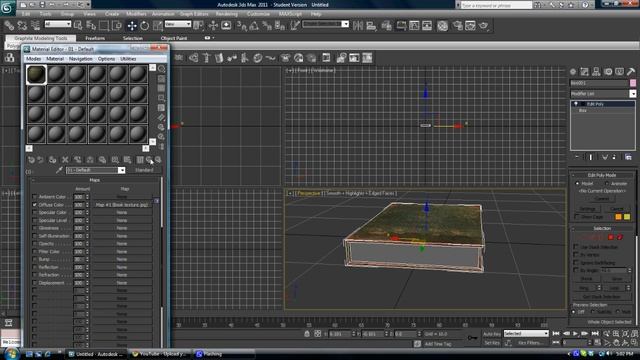Click Go to Parent icon in Material Editor
Viewport: 640px width, 360px height.
pos(149,160)
